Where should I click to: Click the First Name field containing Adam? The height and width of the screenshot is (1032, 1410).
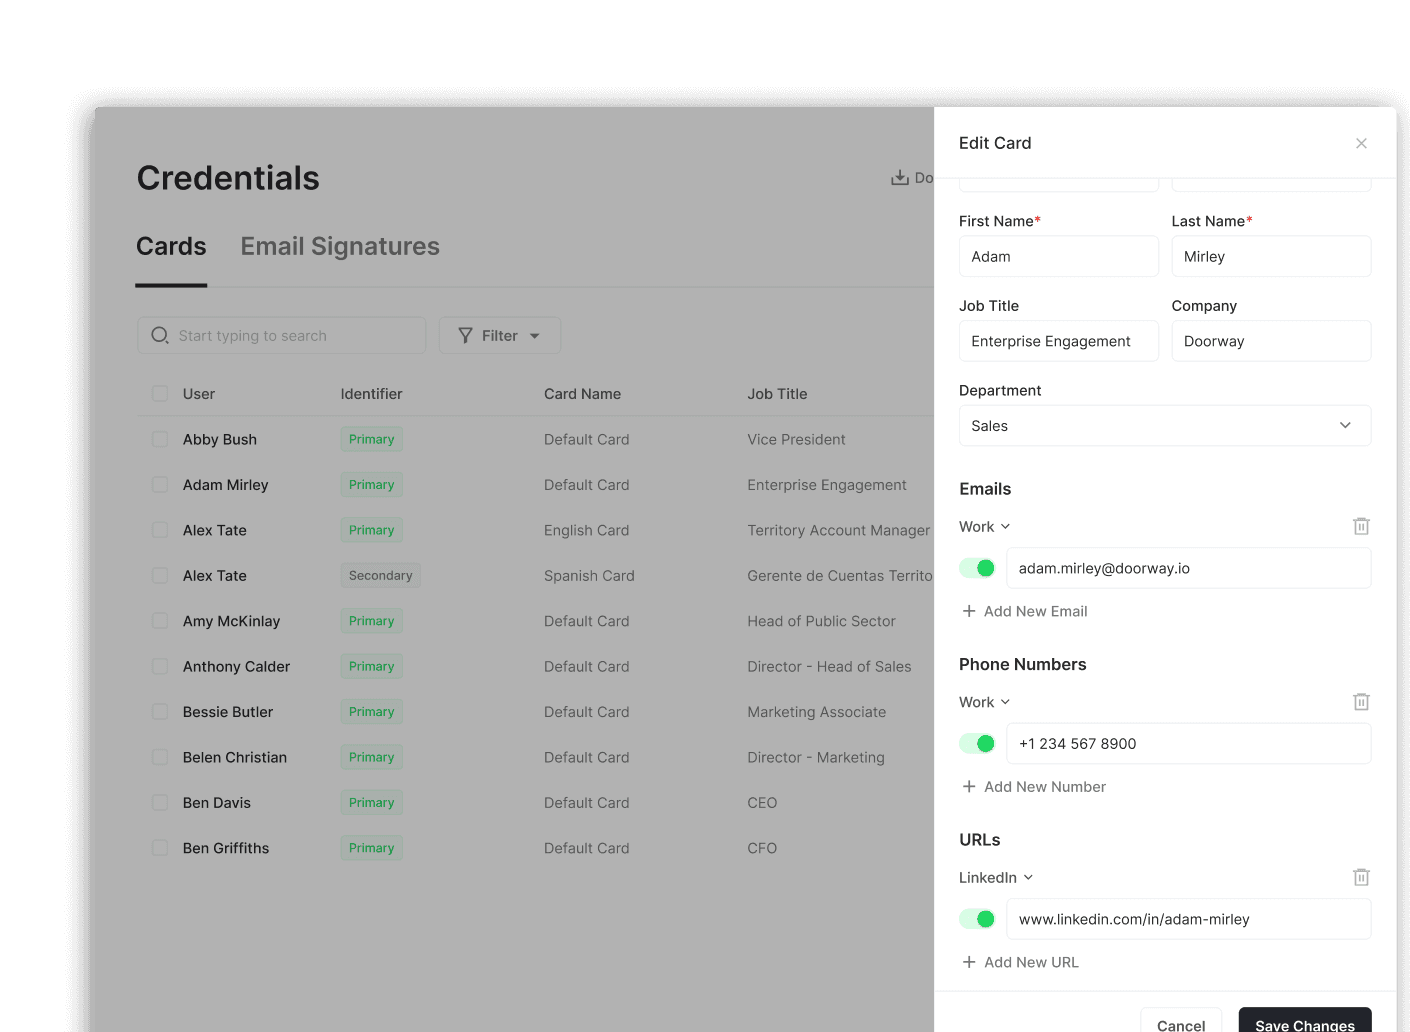(1059, 256)
